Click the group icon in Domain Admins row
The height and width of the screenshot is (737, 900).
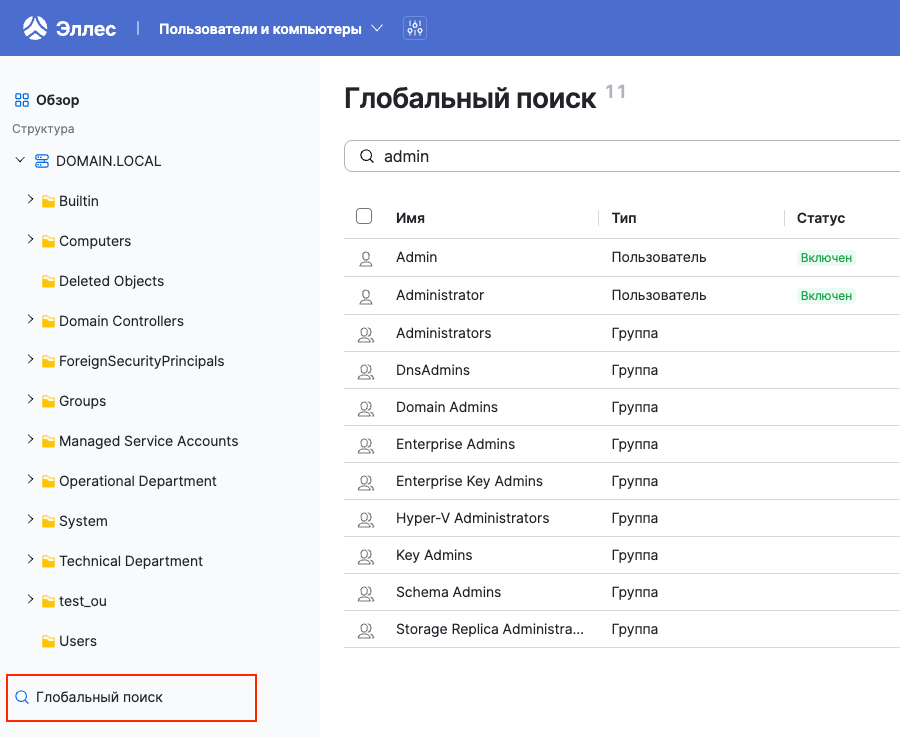pyautogui.click(x=366, y=409)
